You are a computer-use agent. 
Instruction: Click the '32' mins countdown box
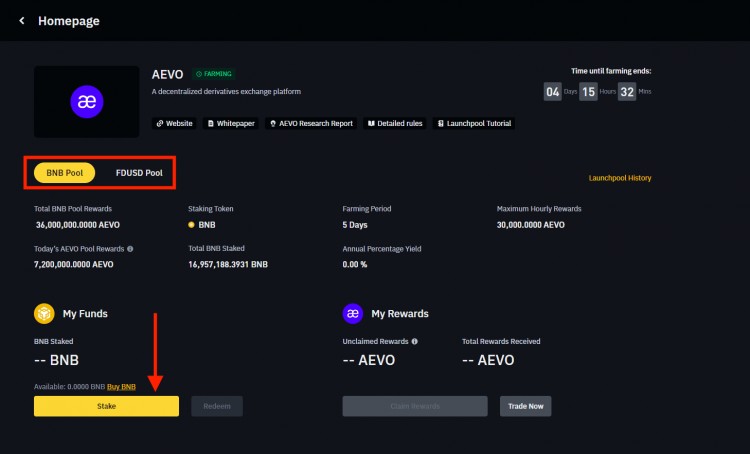pos(627,92)
